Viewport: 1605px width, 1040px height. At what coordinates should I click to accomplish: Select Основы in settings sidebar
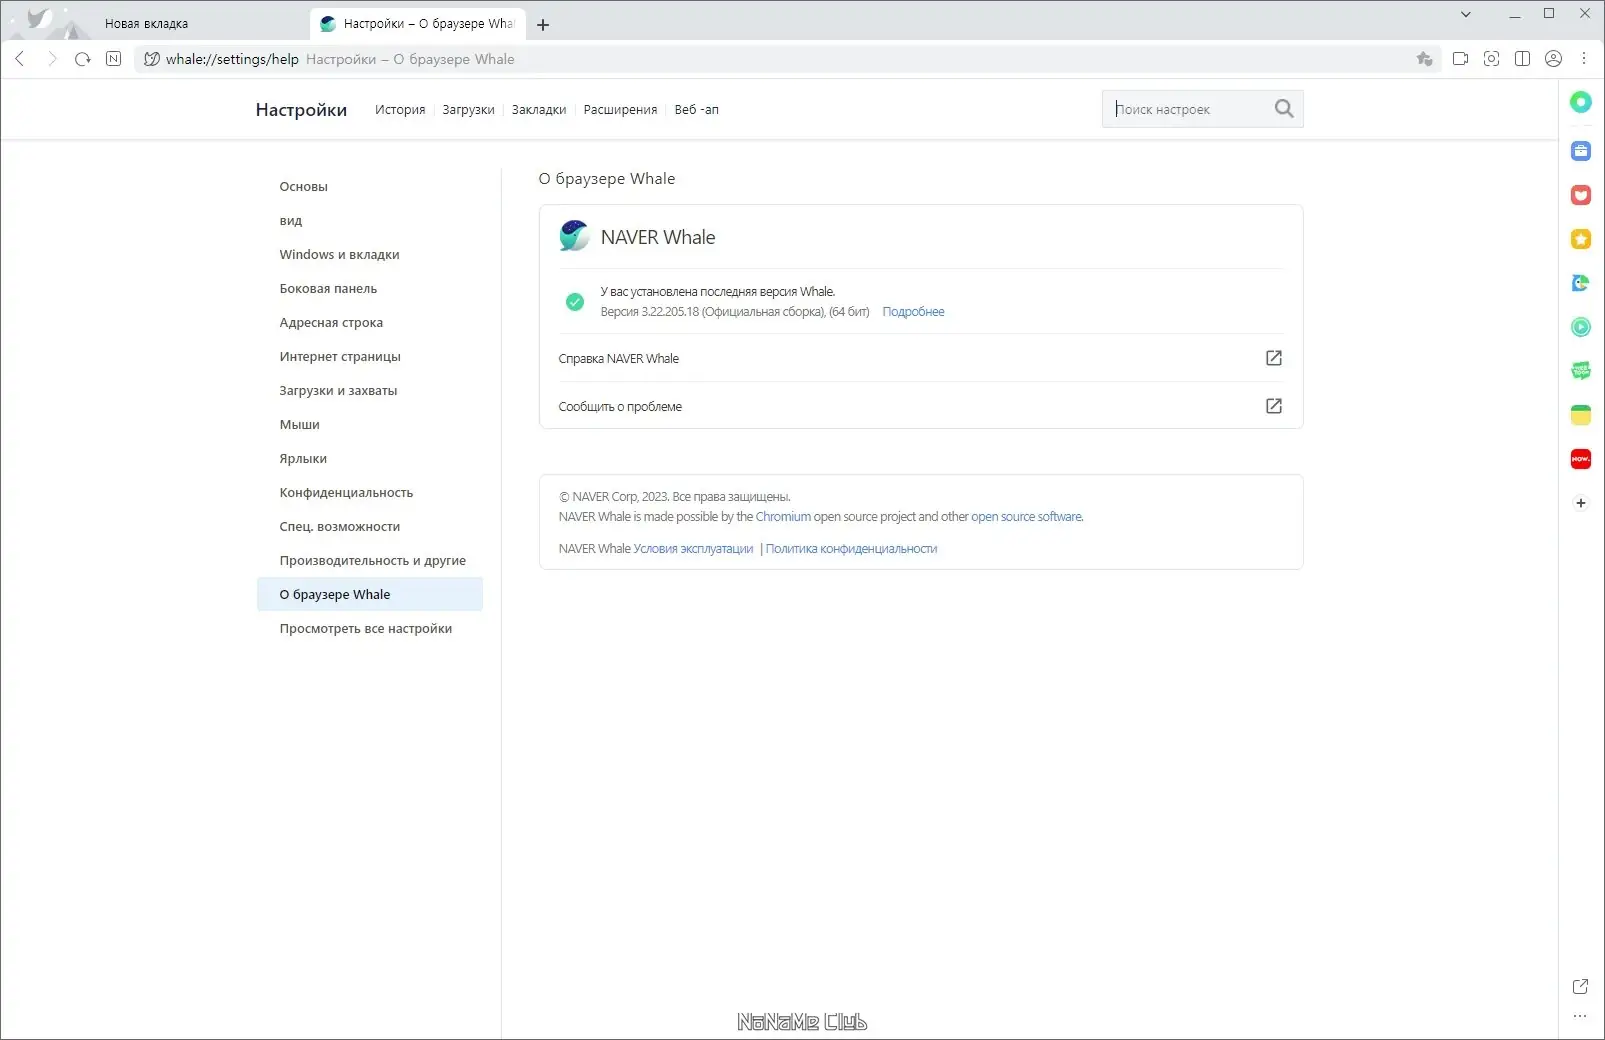(369, 187)
